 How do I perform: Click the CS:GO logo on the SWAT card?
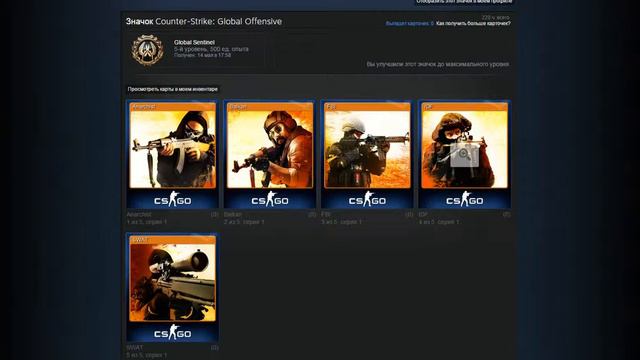pos(173,332)
